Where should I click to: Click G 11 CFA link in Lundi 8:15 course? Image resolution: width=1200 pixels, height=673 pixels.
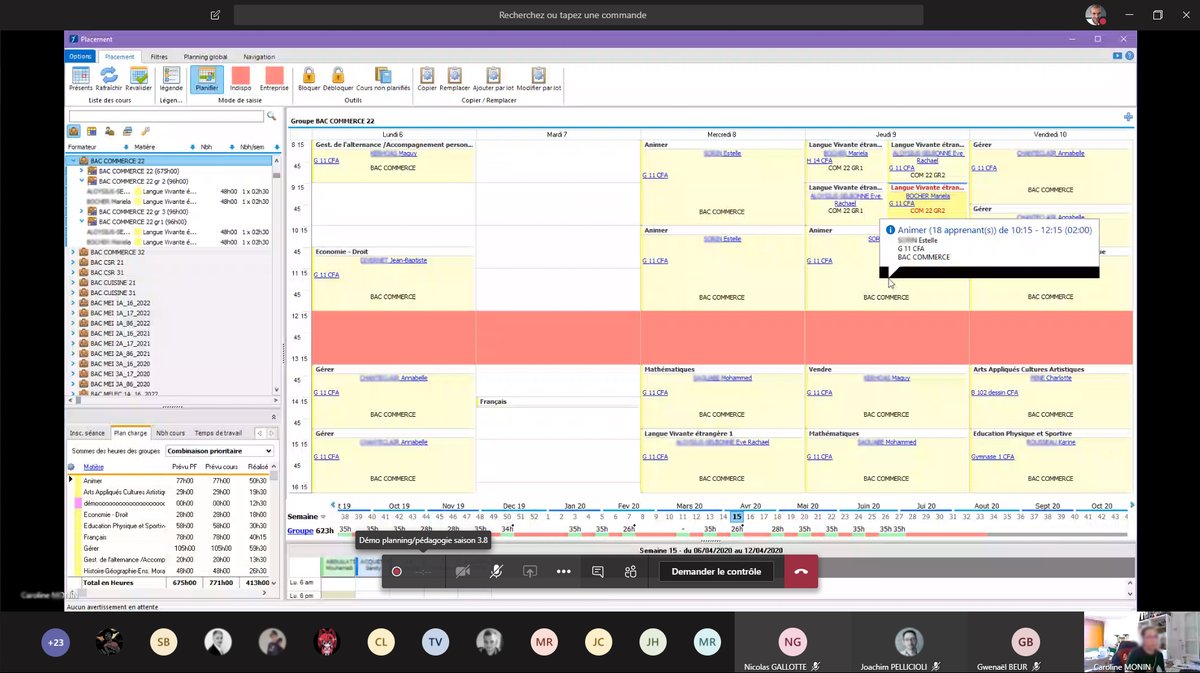[x=326, y=160]
